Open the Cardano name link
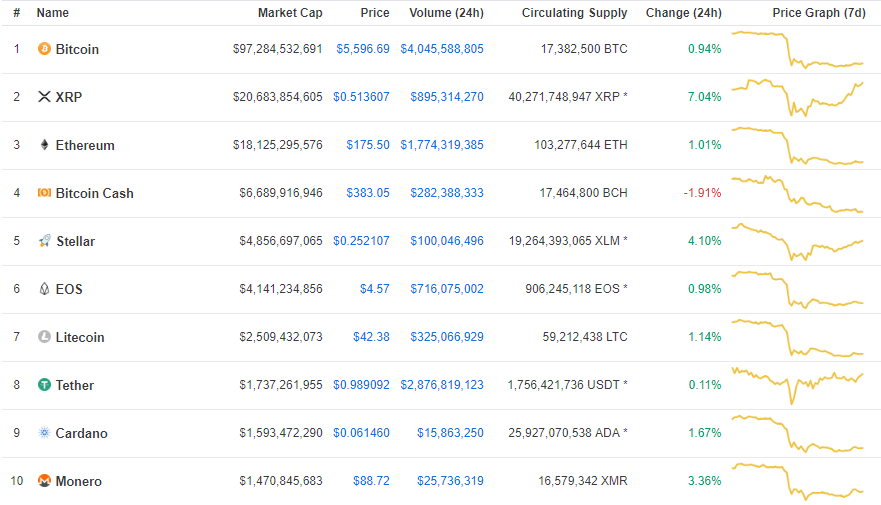The image size is (881, 505). [81, 433]
